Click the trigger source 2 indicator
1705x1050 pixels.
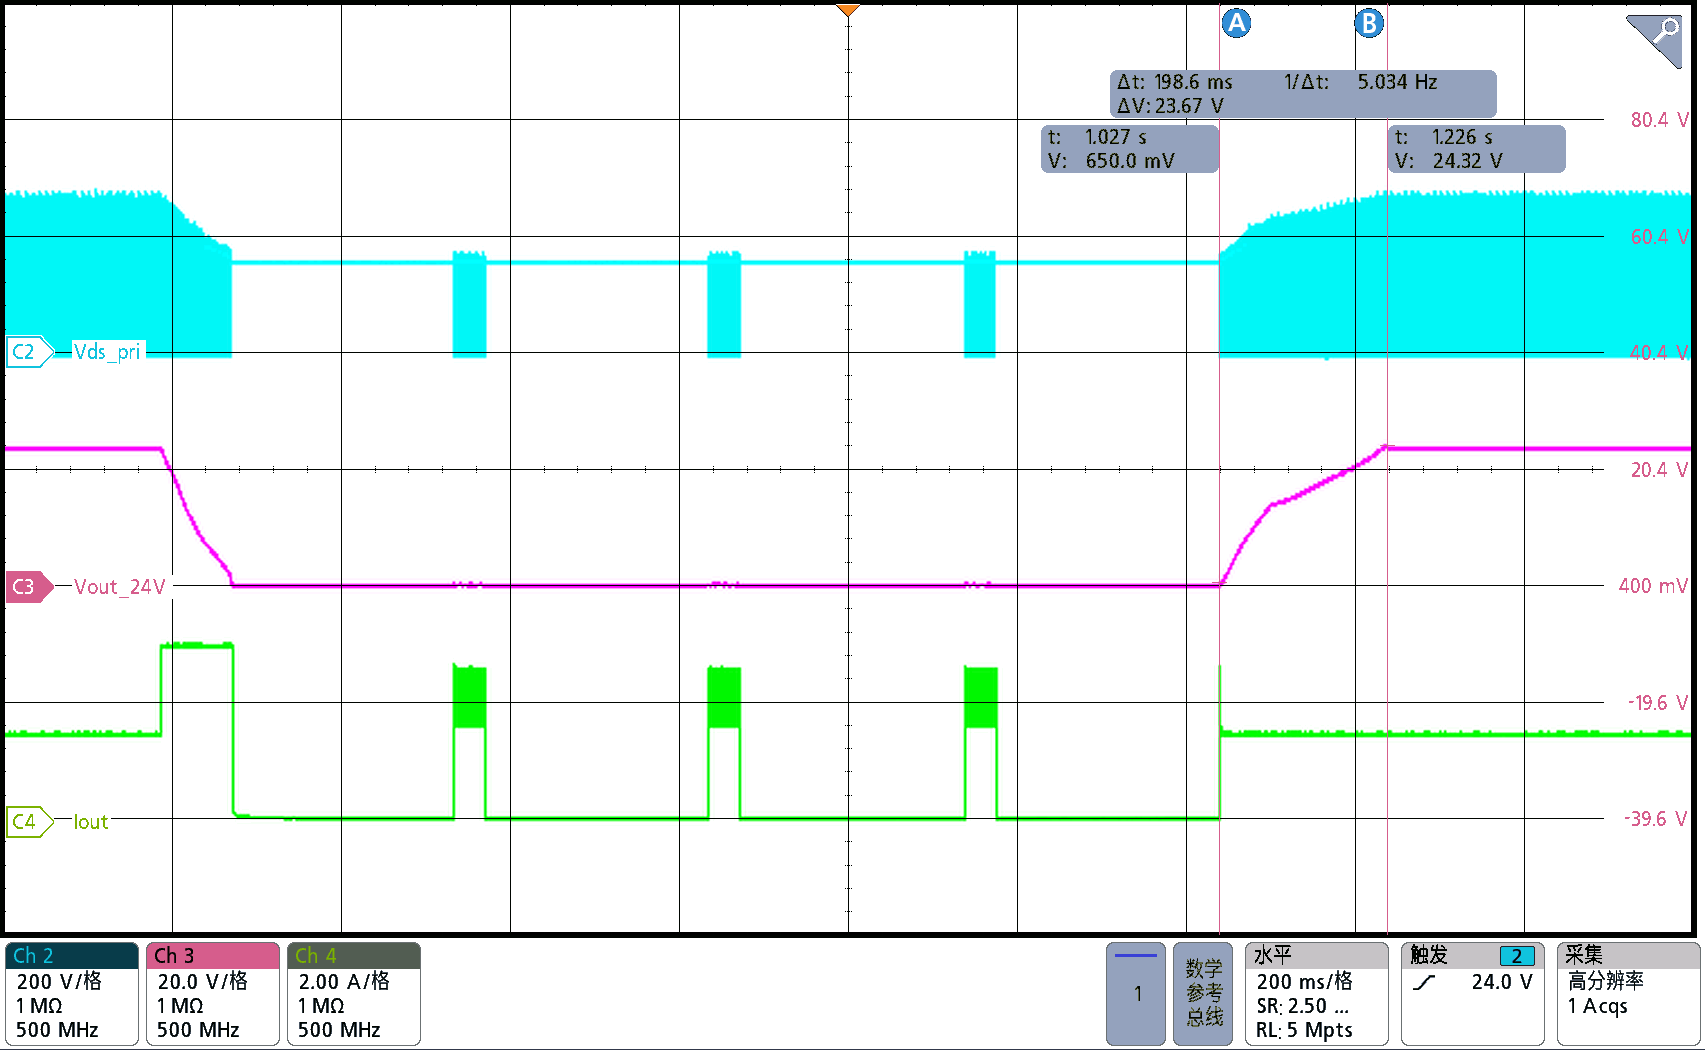pyautogui.click(x=1517, y=956)
